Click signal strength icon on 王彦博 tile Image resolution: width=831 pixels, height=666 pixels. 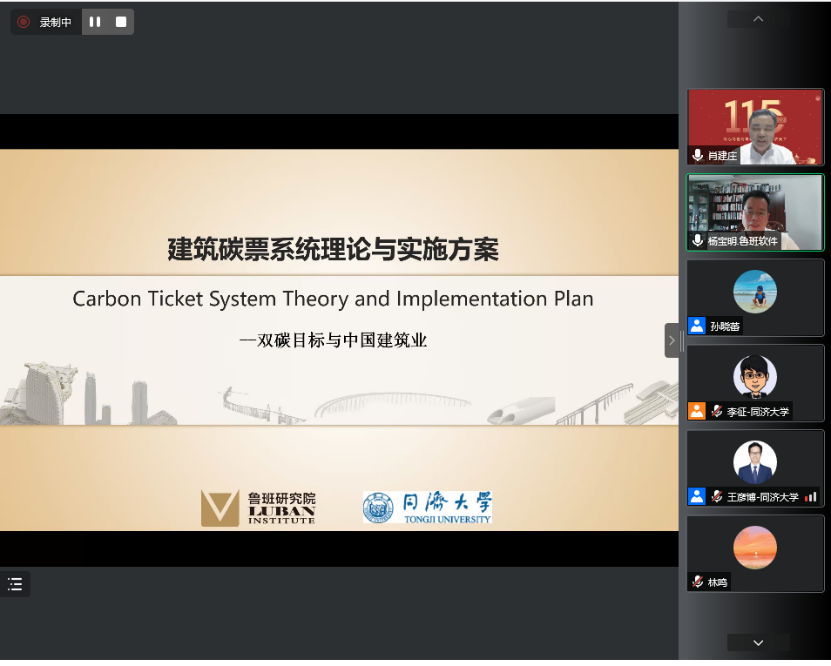tap(810, 496)
